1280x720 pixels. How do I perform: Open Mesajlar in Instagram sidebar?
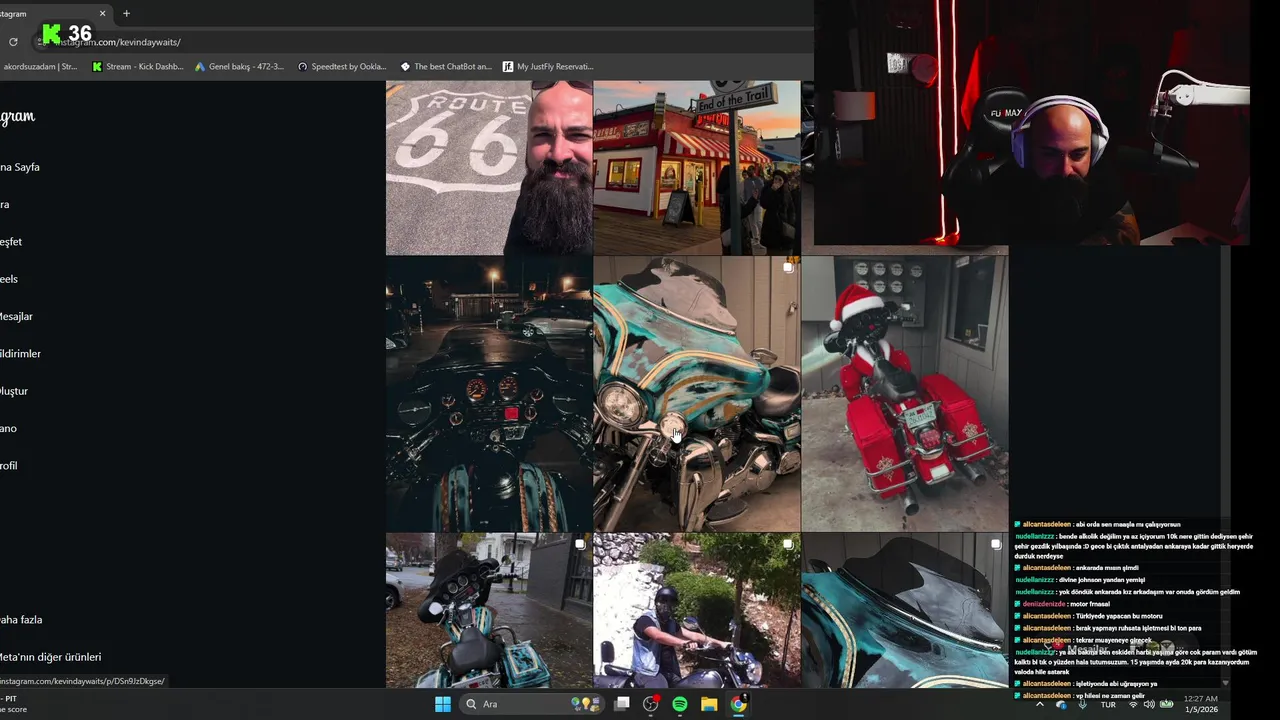pos(16,317)
